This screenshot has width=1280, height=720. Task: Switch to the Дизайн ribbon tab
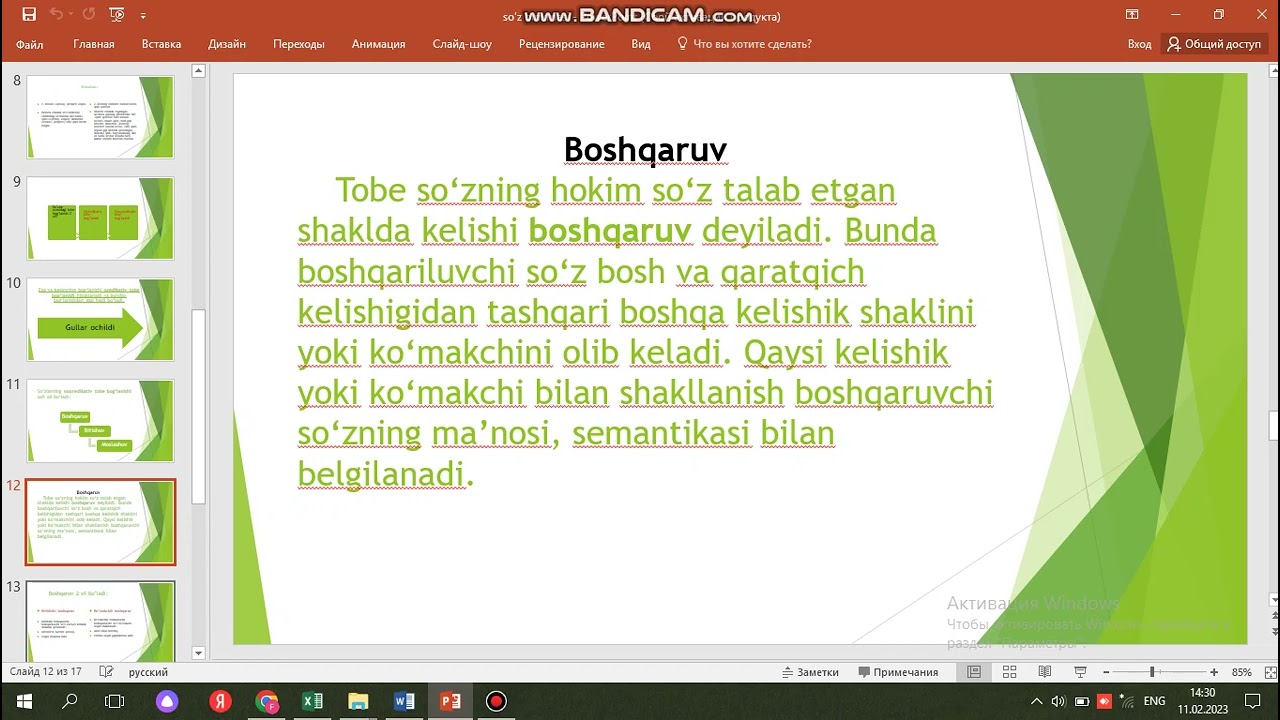(x=227, y=44)
